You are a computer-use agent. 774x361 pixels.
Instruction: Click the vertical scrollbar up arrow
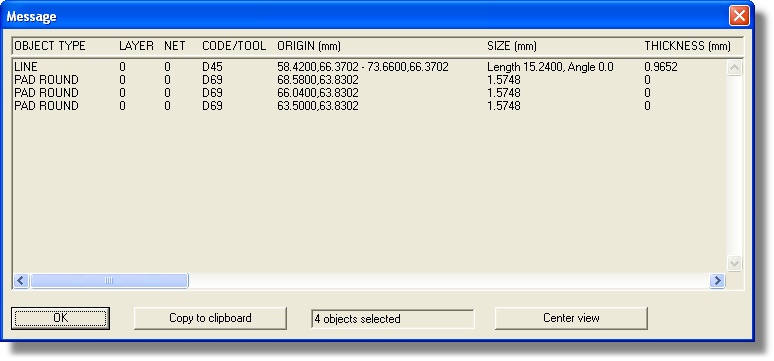735,68
